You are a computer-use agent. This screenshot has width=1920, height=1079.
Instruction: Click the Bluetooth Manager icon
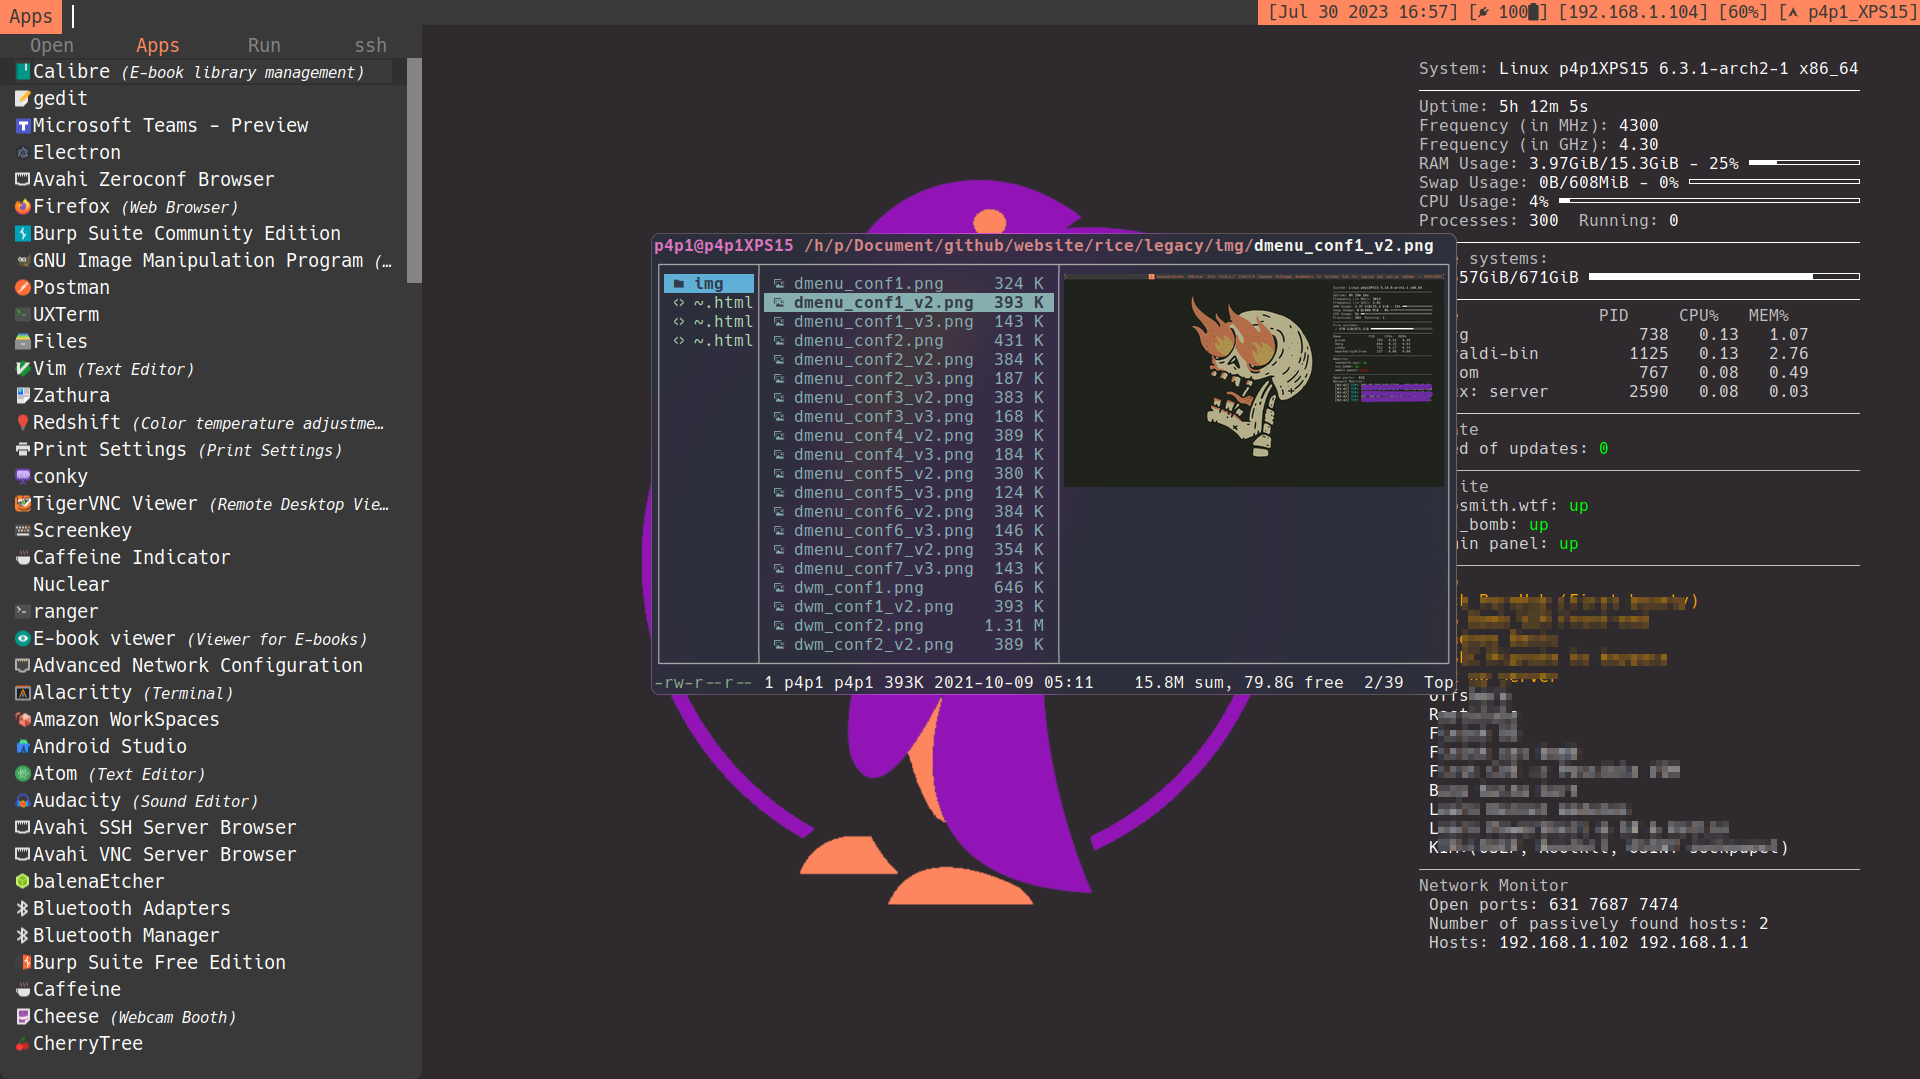[22, 936]
